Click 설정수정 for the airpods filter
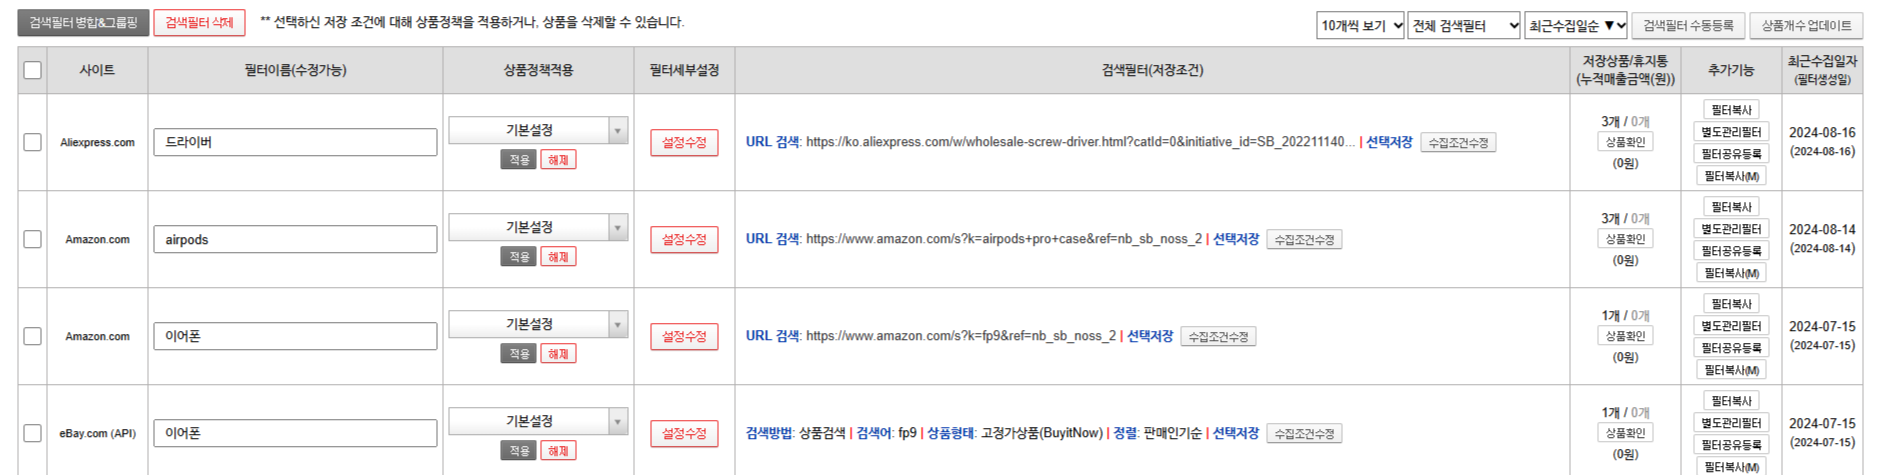 pos(684,240)
